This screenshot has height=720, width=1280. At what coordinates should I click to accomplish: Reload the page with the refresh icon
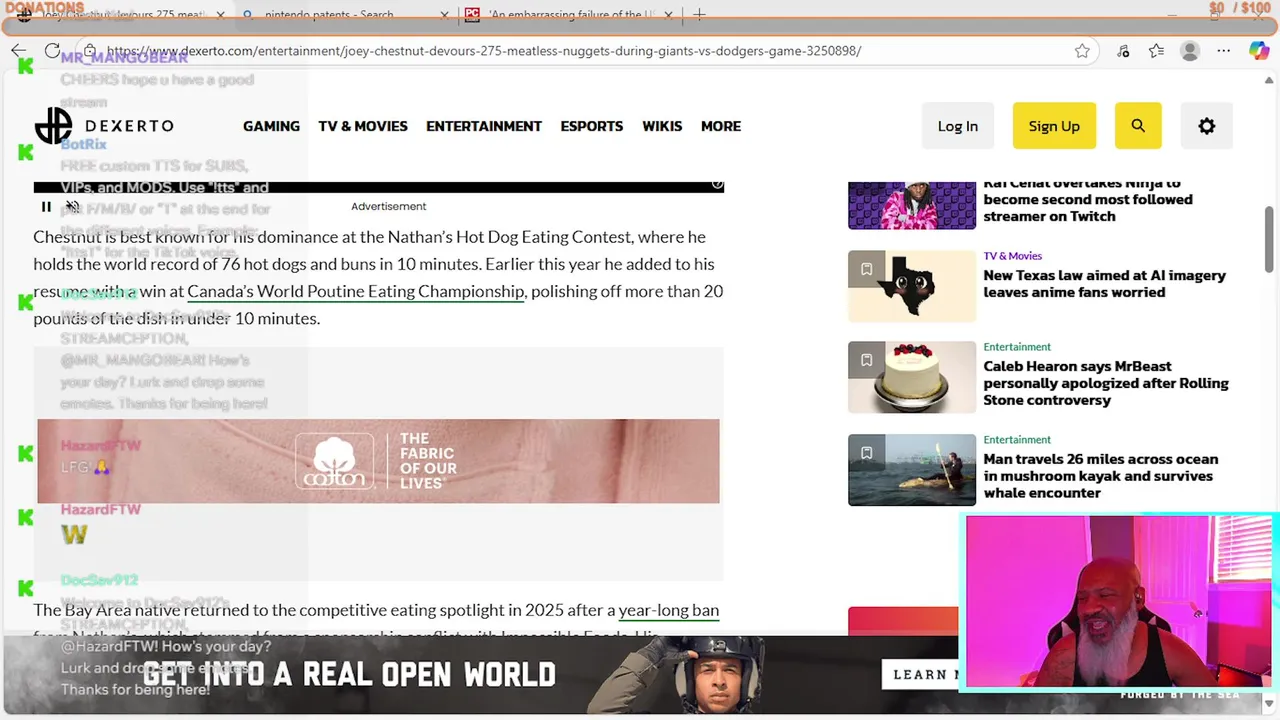52,50
